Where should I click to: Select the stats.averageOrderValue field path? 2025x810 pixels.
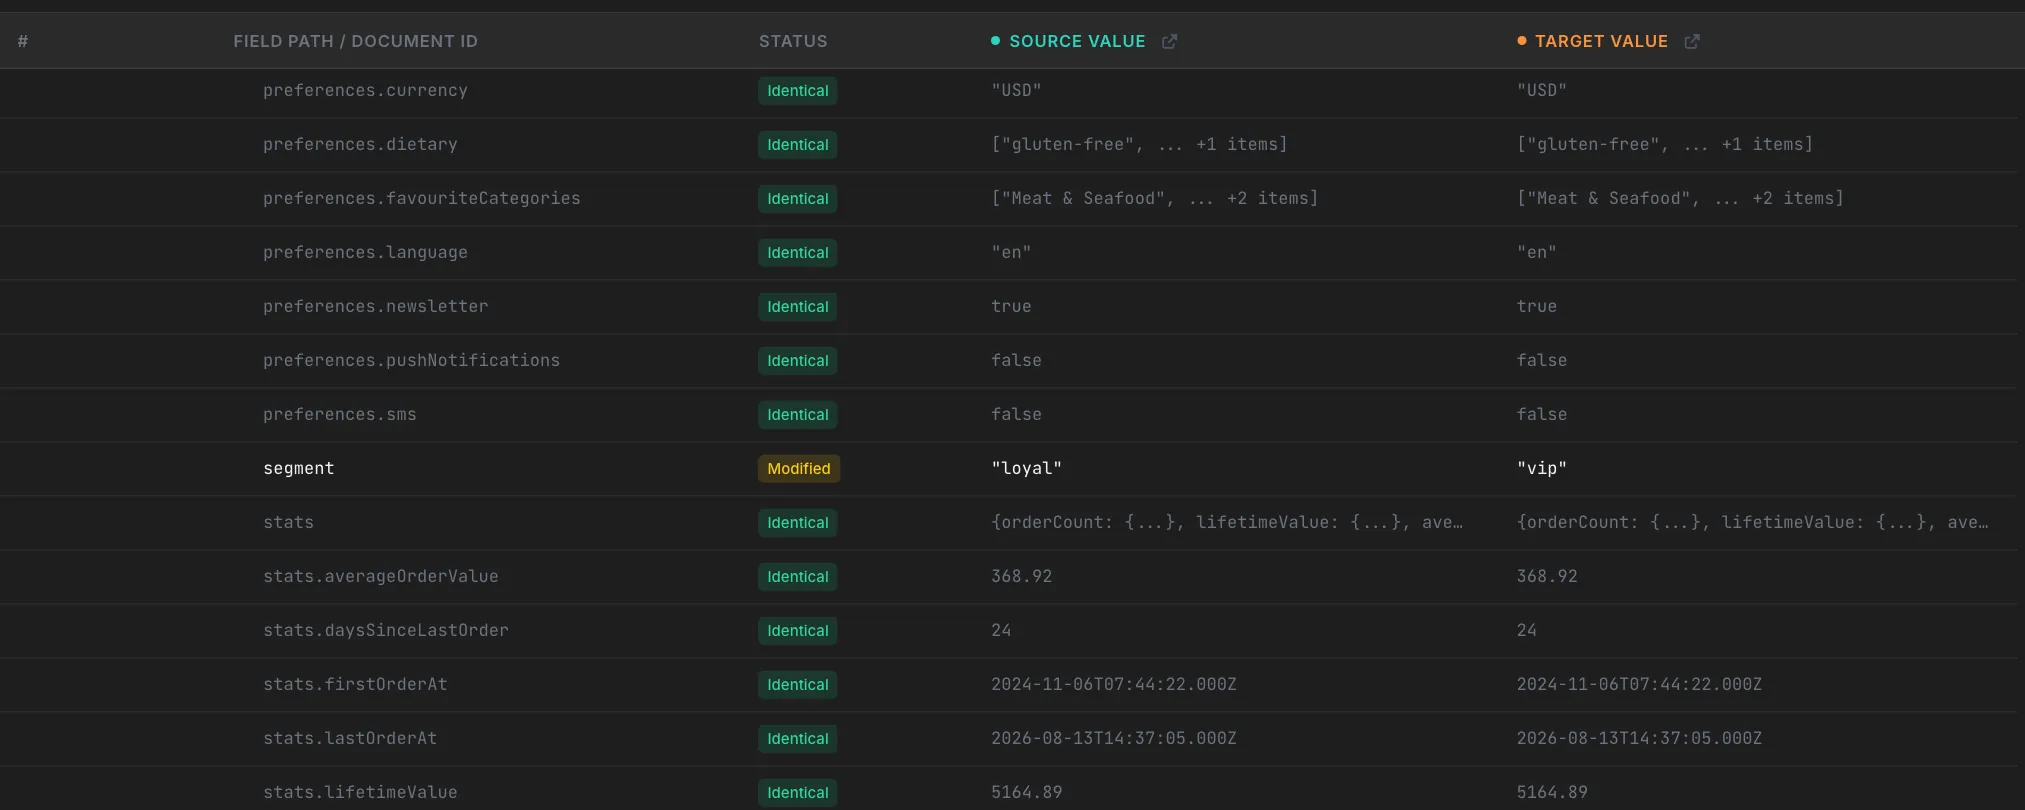(380, 576)
